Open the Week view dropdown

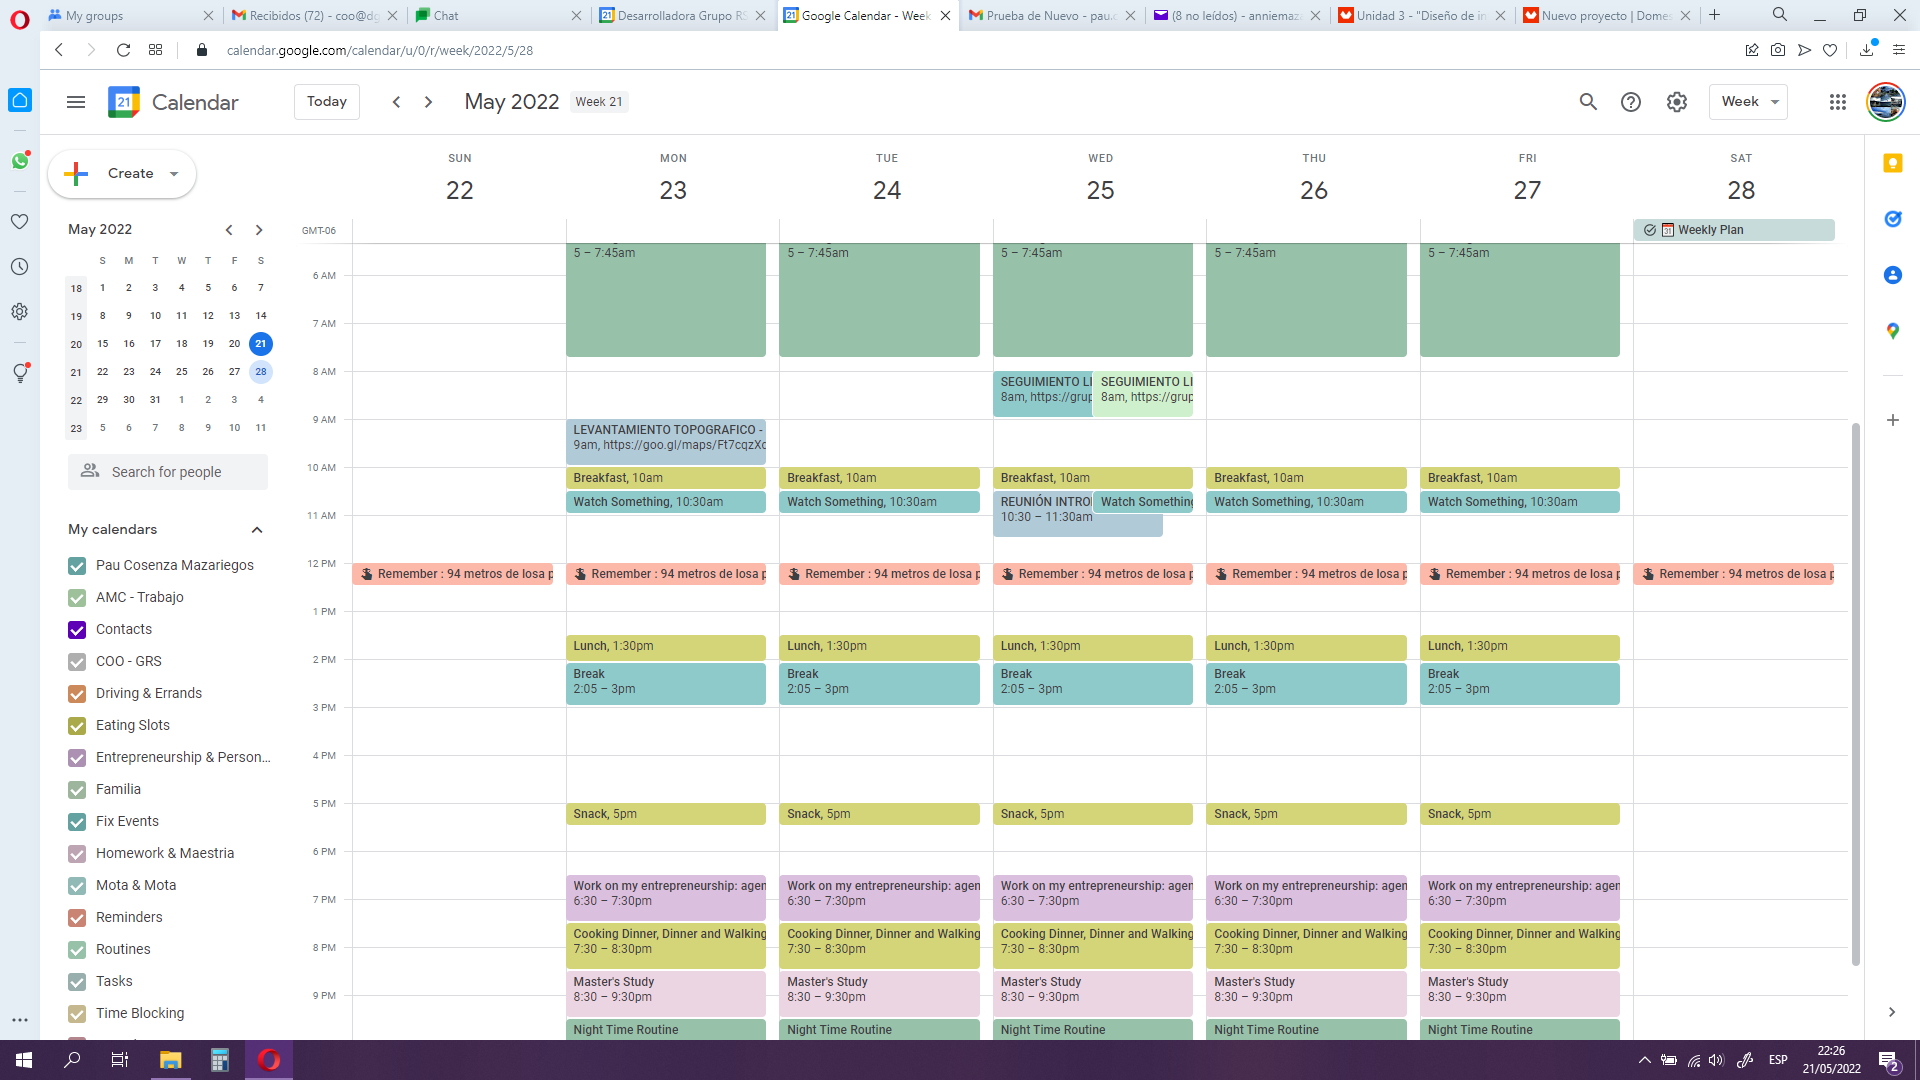click(1748, 102)
